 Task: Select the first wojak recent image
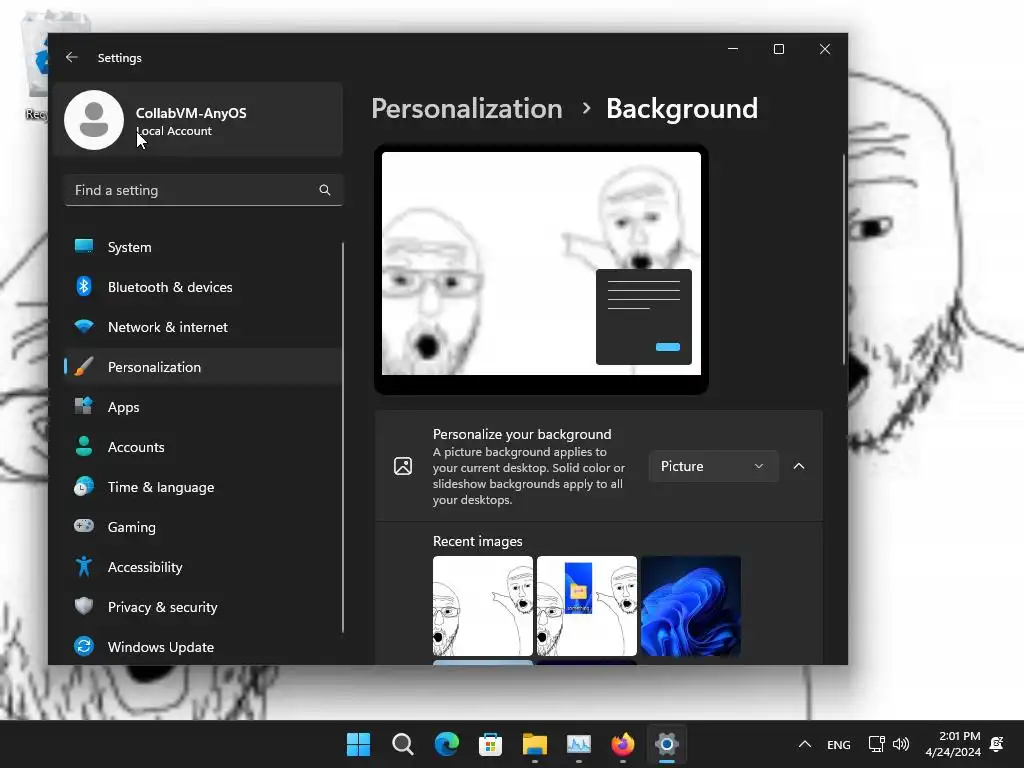483,606
